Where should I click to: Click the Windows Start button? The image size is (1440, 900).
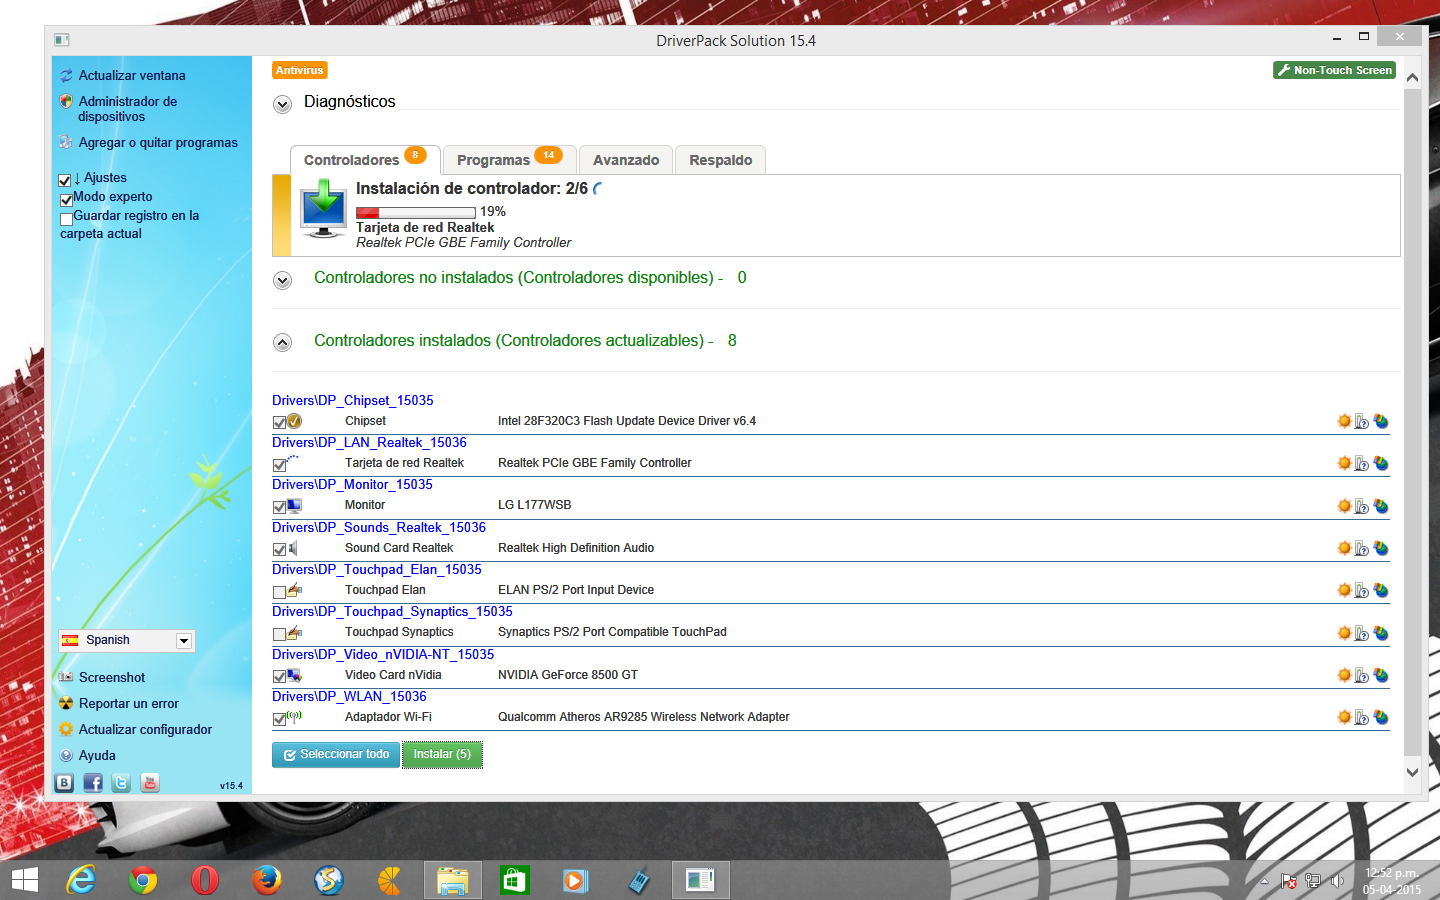[24, 880]
